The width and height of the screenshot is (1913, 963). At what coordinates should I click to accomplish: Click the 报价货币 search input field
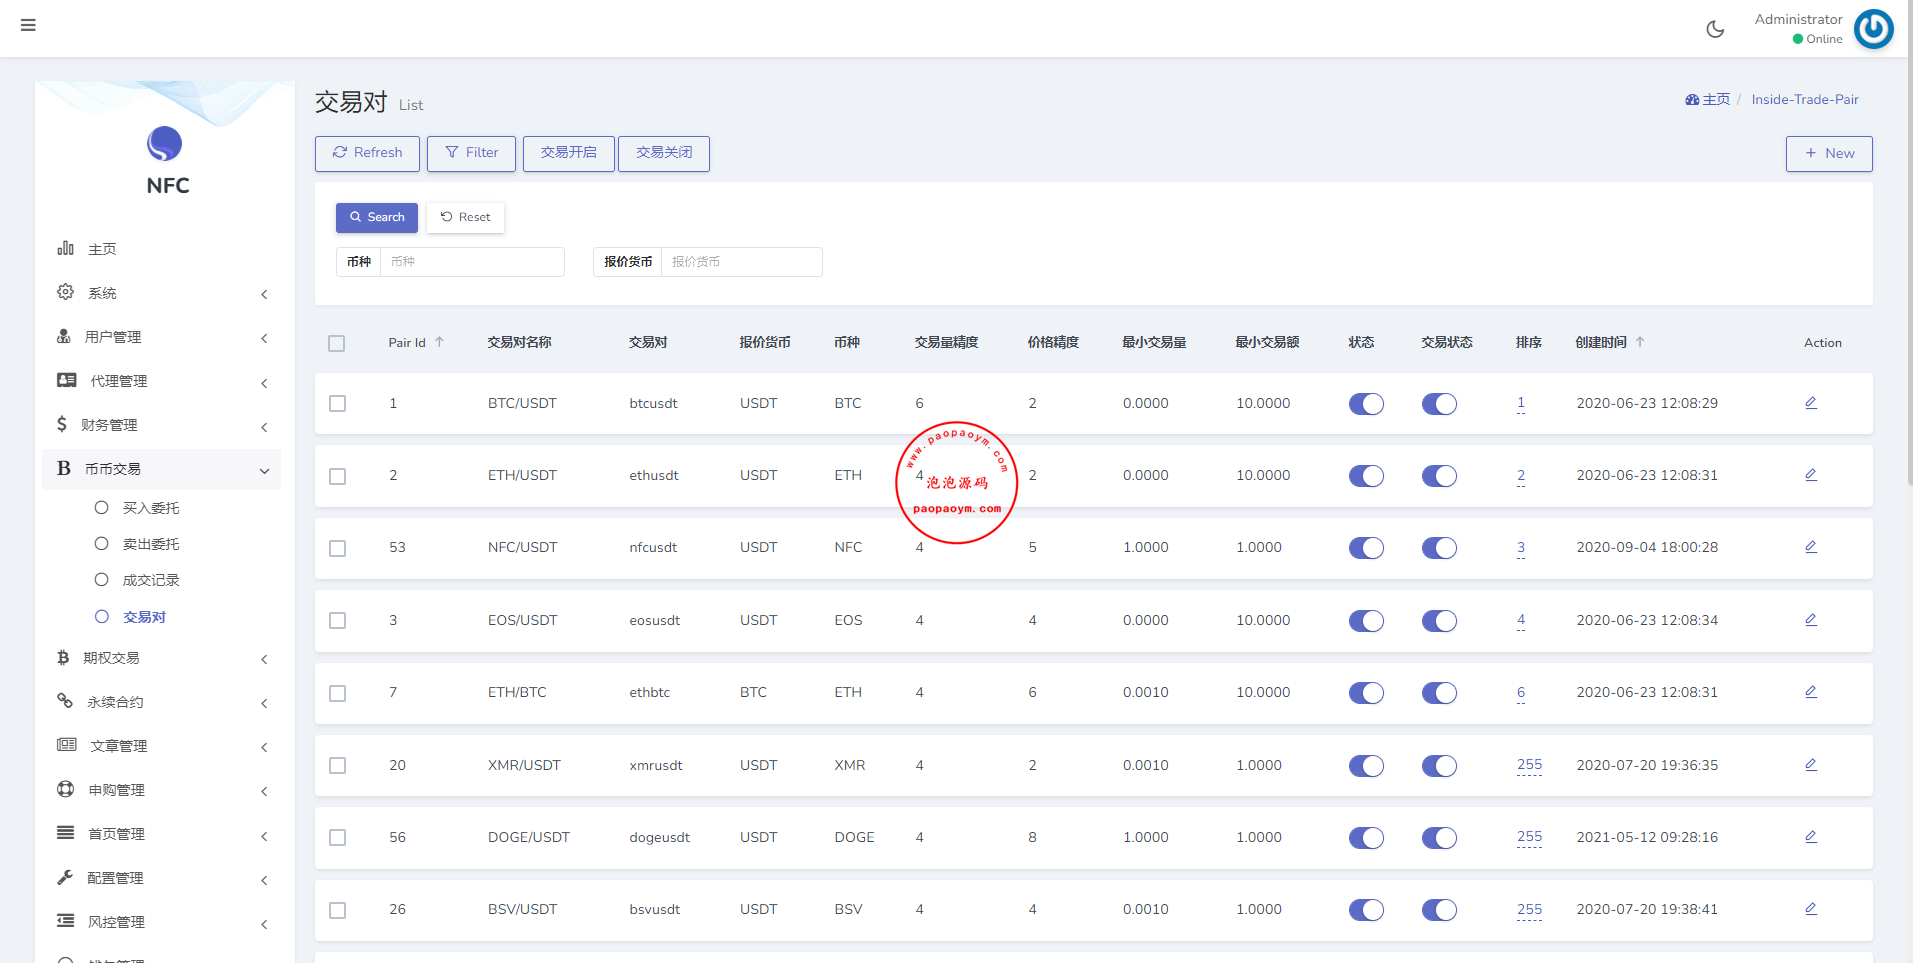(740, 262)
